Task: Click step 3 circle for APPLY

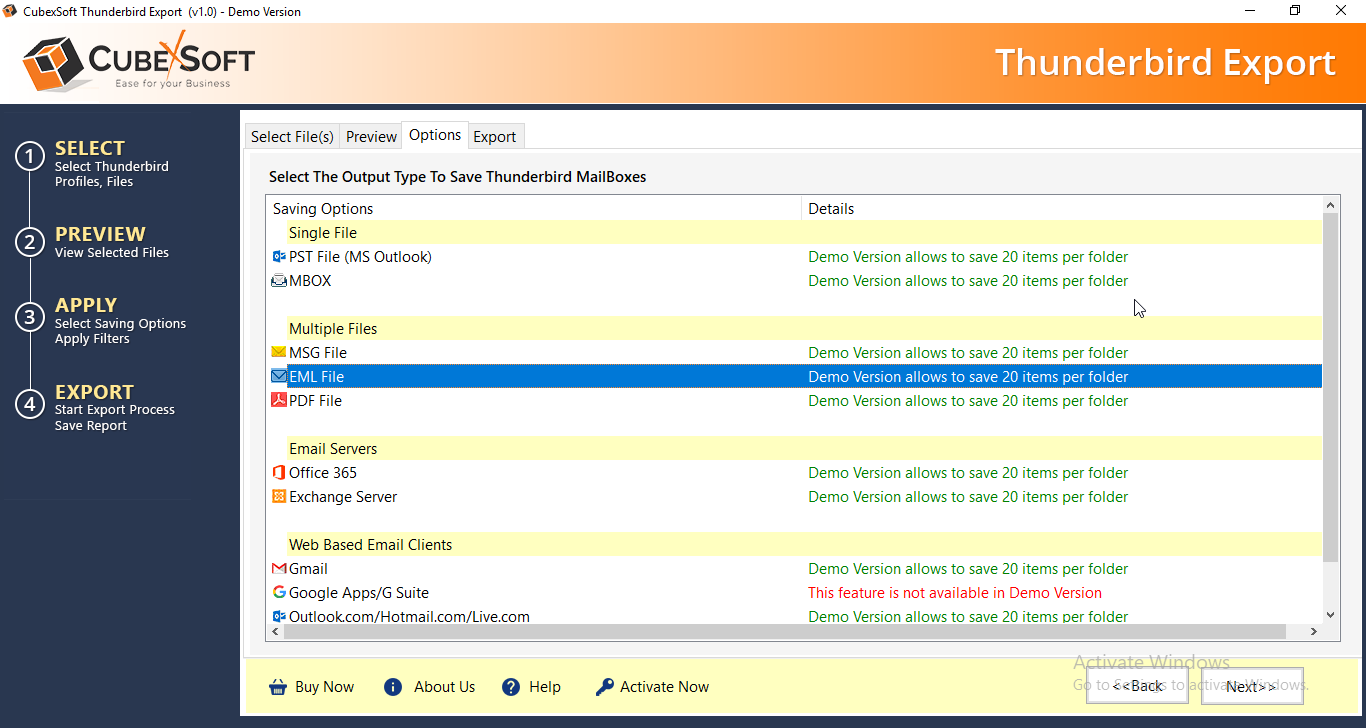Action: tap(30, 318)
